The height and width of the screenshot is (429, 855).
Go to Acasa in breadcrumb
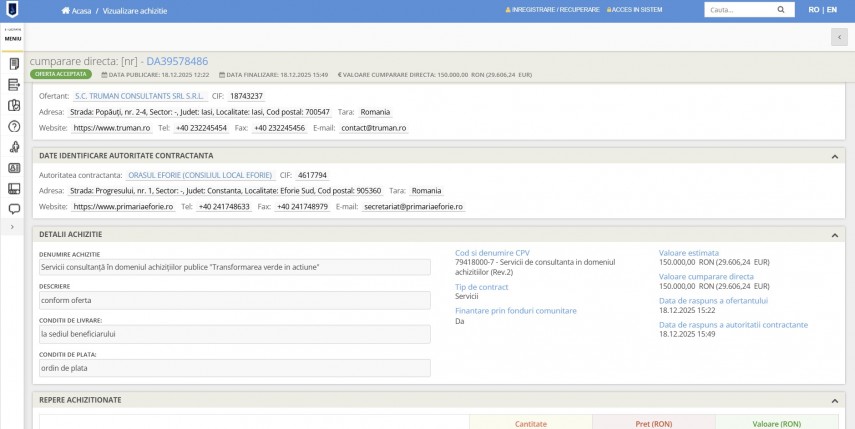[x=80, y=10]
